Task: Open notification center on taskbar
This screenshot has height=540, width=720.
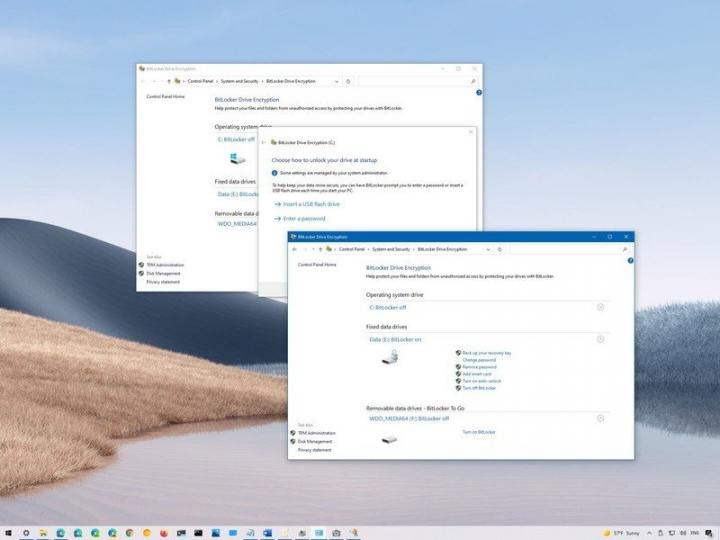Action: pyautogui.click(x=709, y=533)
